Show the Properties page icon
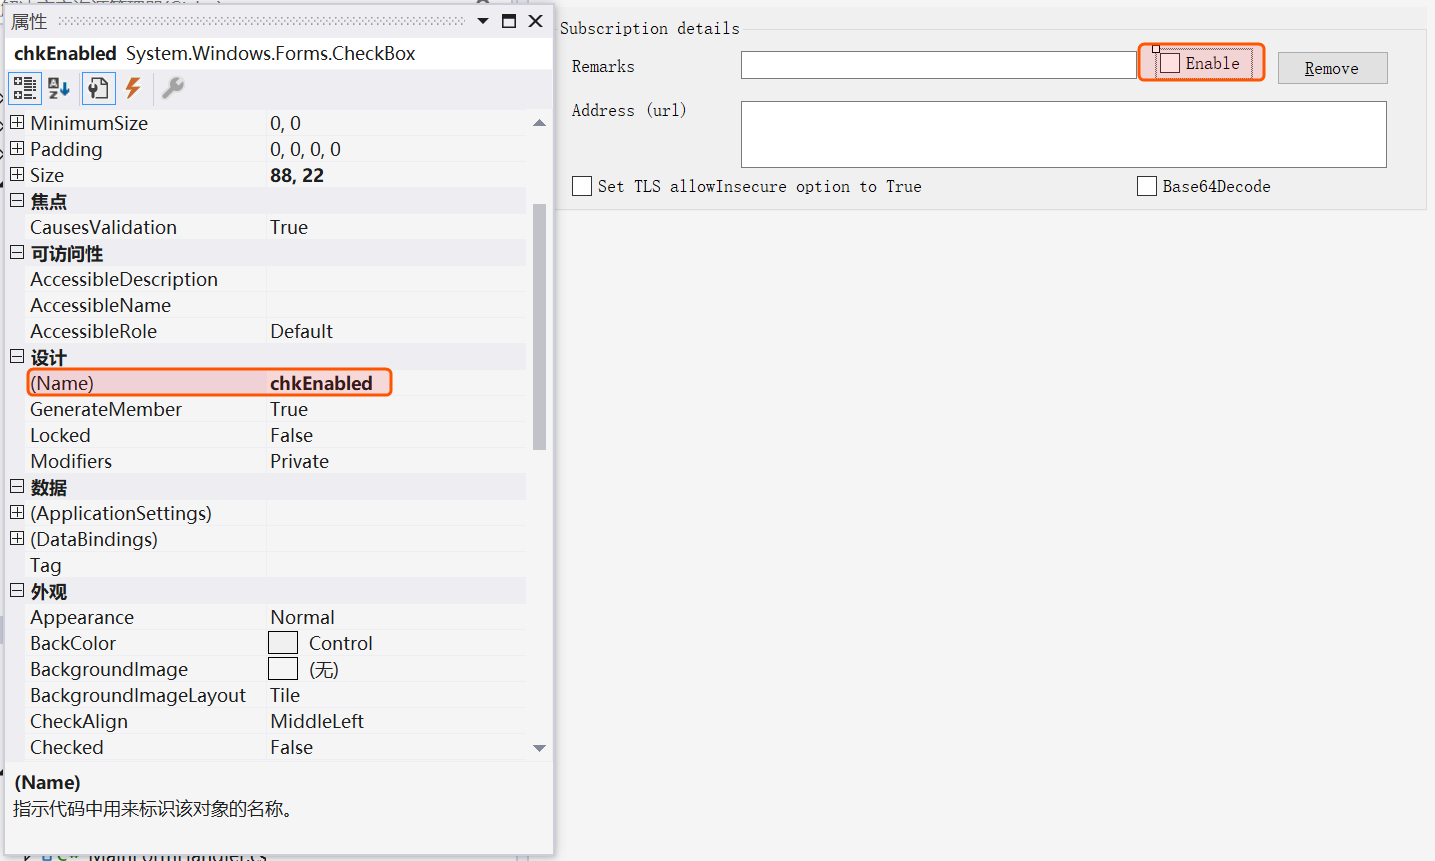 [x=97, y=88]
